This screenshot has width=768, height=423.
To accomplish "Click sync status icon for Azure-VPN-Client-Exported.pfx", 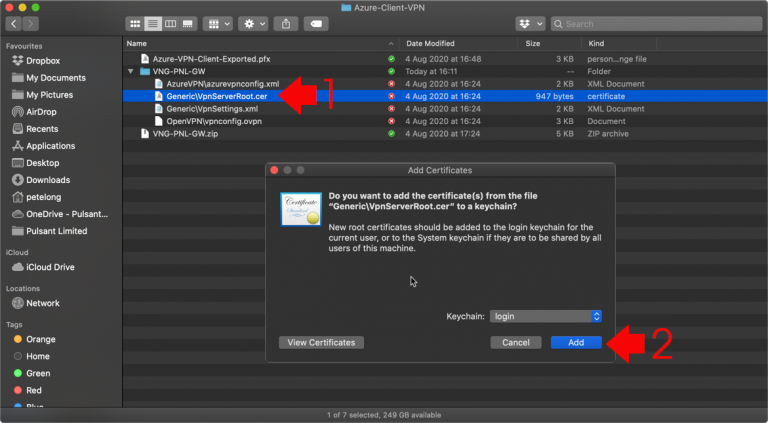I will tap(391, 59).
